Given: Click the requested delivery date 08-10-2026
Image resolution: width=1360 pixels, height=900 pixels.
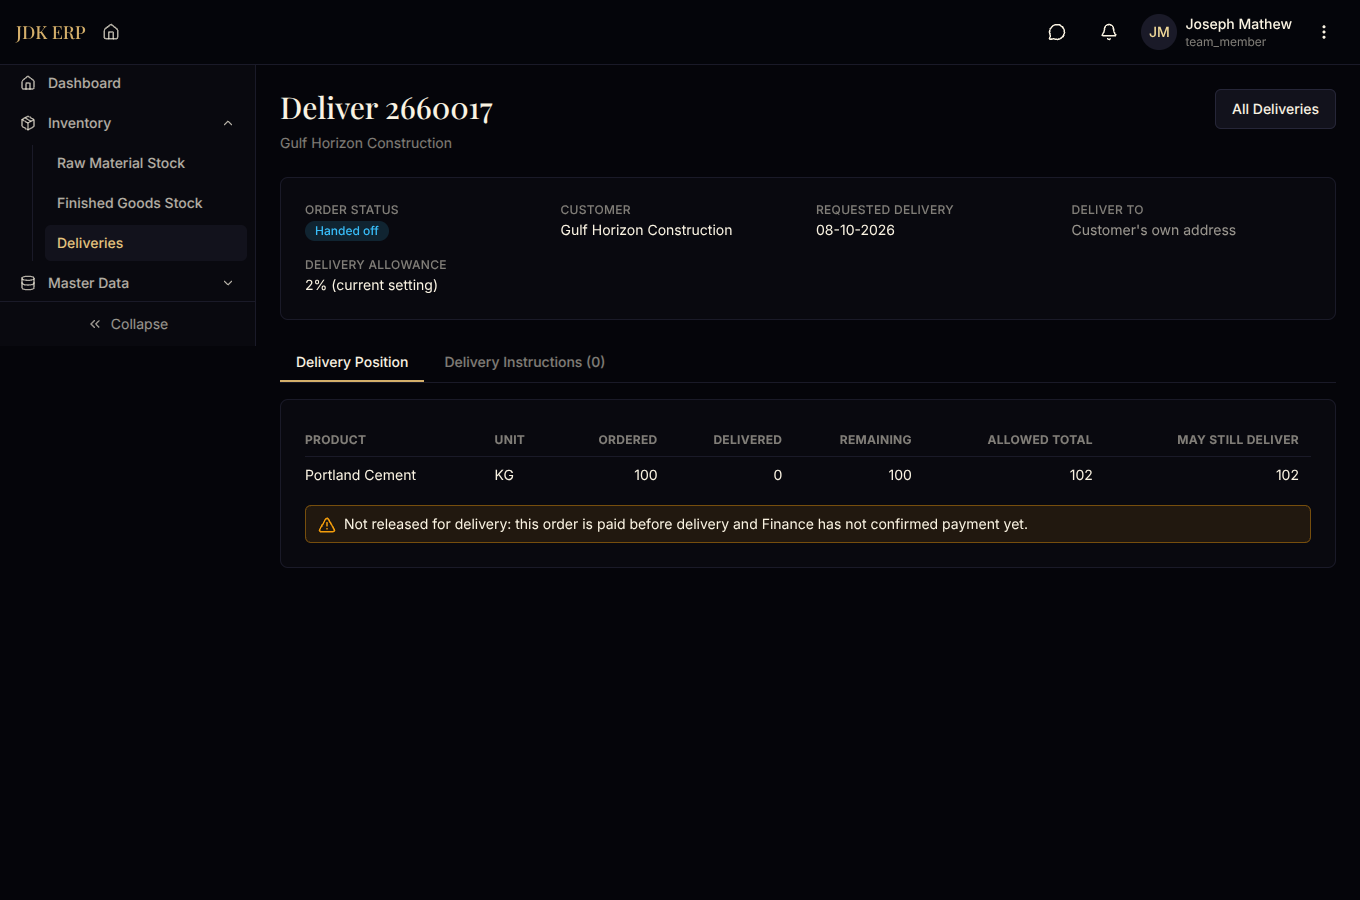Looking at the screenshot, I should click(855, 230).
